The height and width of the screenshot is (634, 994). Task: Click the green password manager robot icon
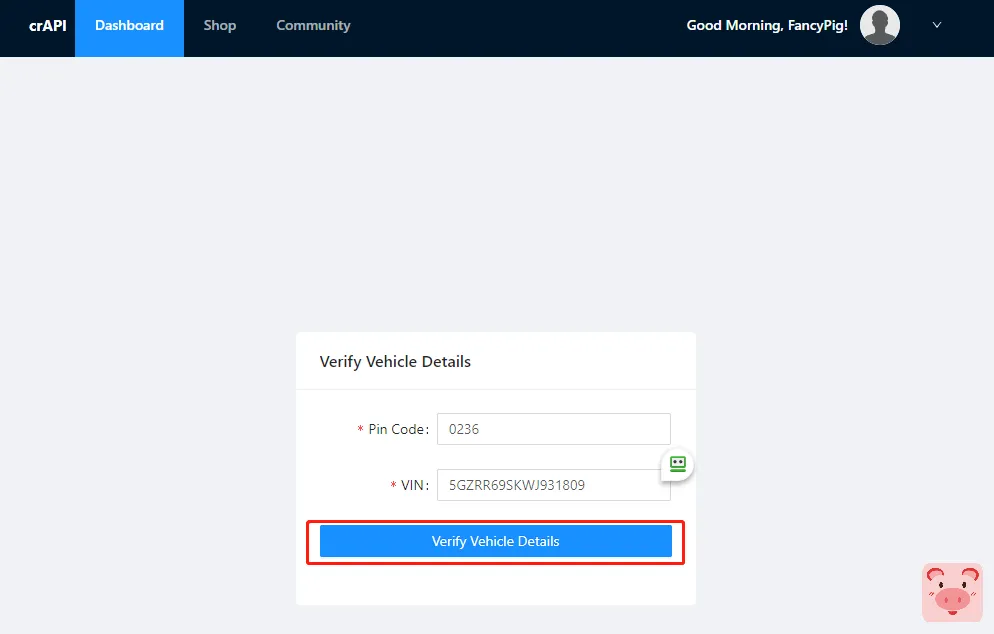pyautogui.click(x=677, y=464)
